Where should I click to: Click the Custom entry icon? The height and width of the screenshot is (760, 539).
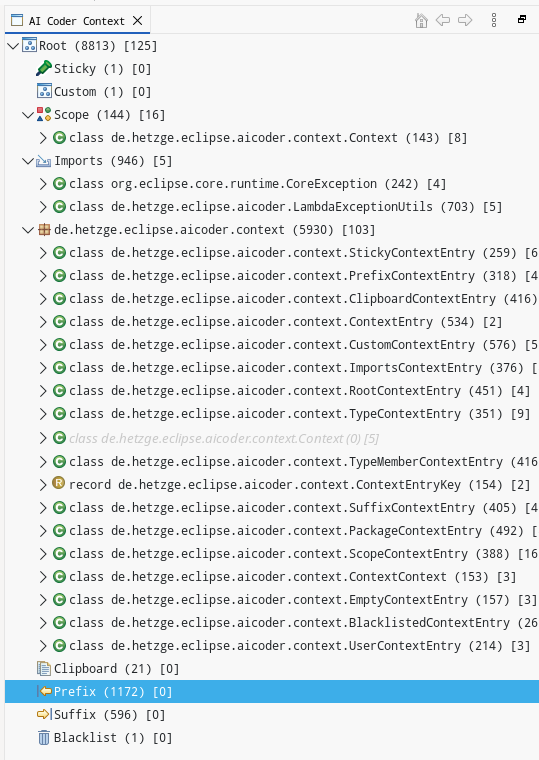(44, 91)
